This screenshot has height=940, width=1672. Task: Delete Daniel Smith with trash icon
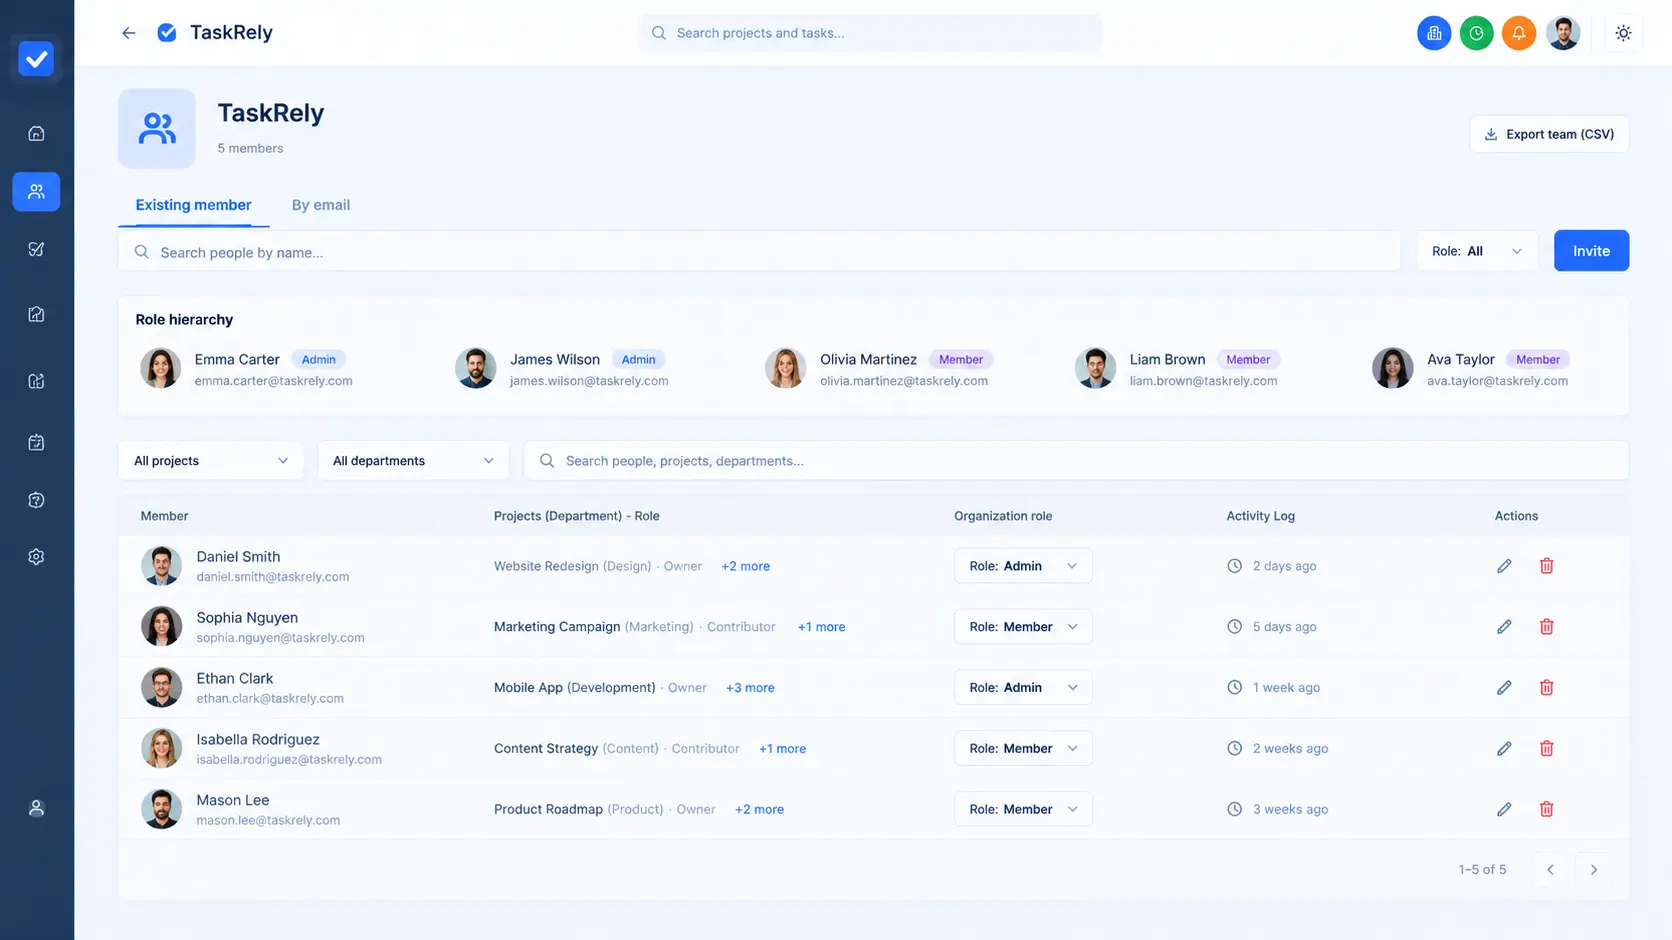[1546, 566]
